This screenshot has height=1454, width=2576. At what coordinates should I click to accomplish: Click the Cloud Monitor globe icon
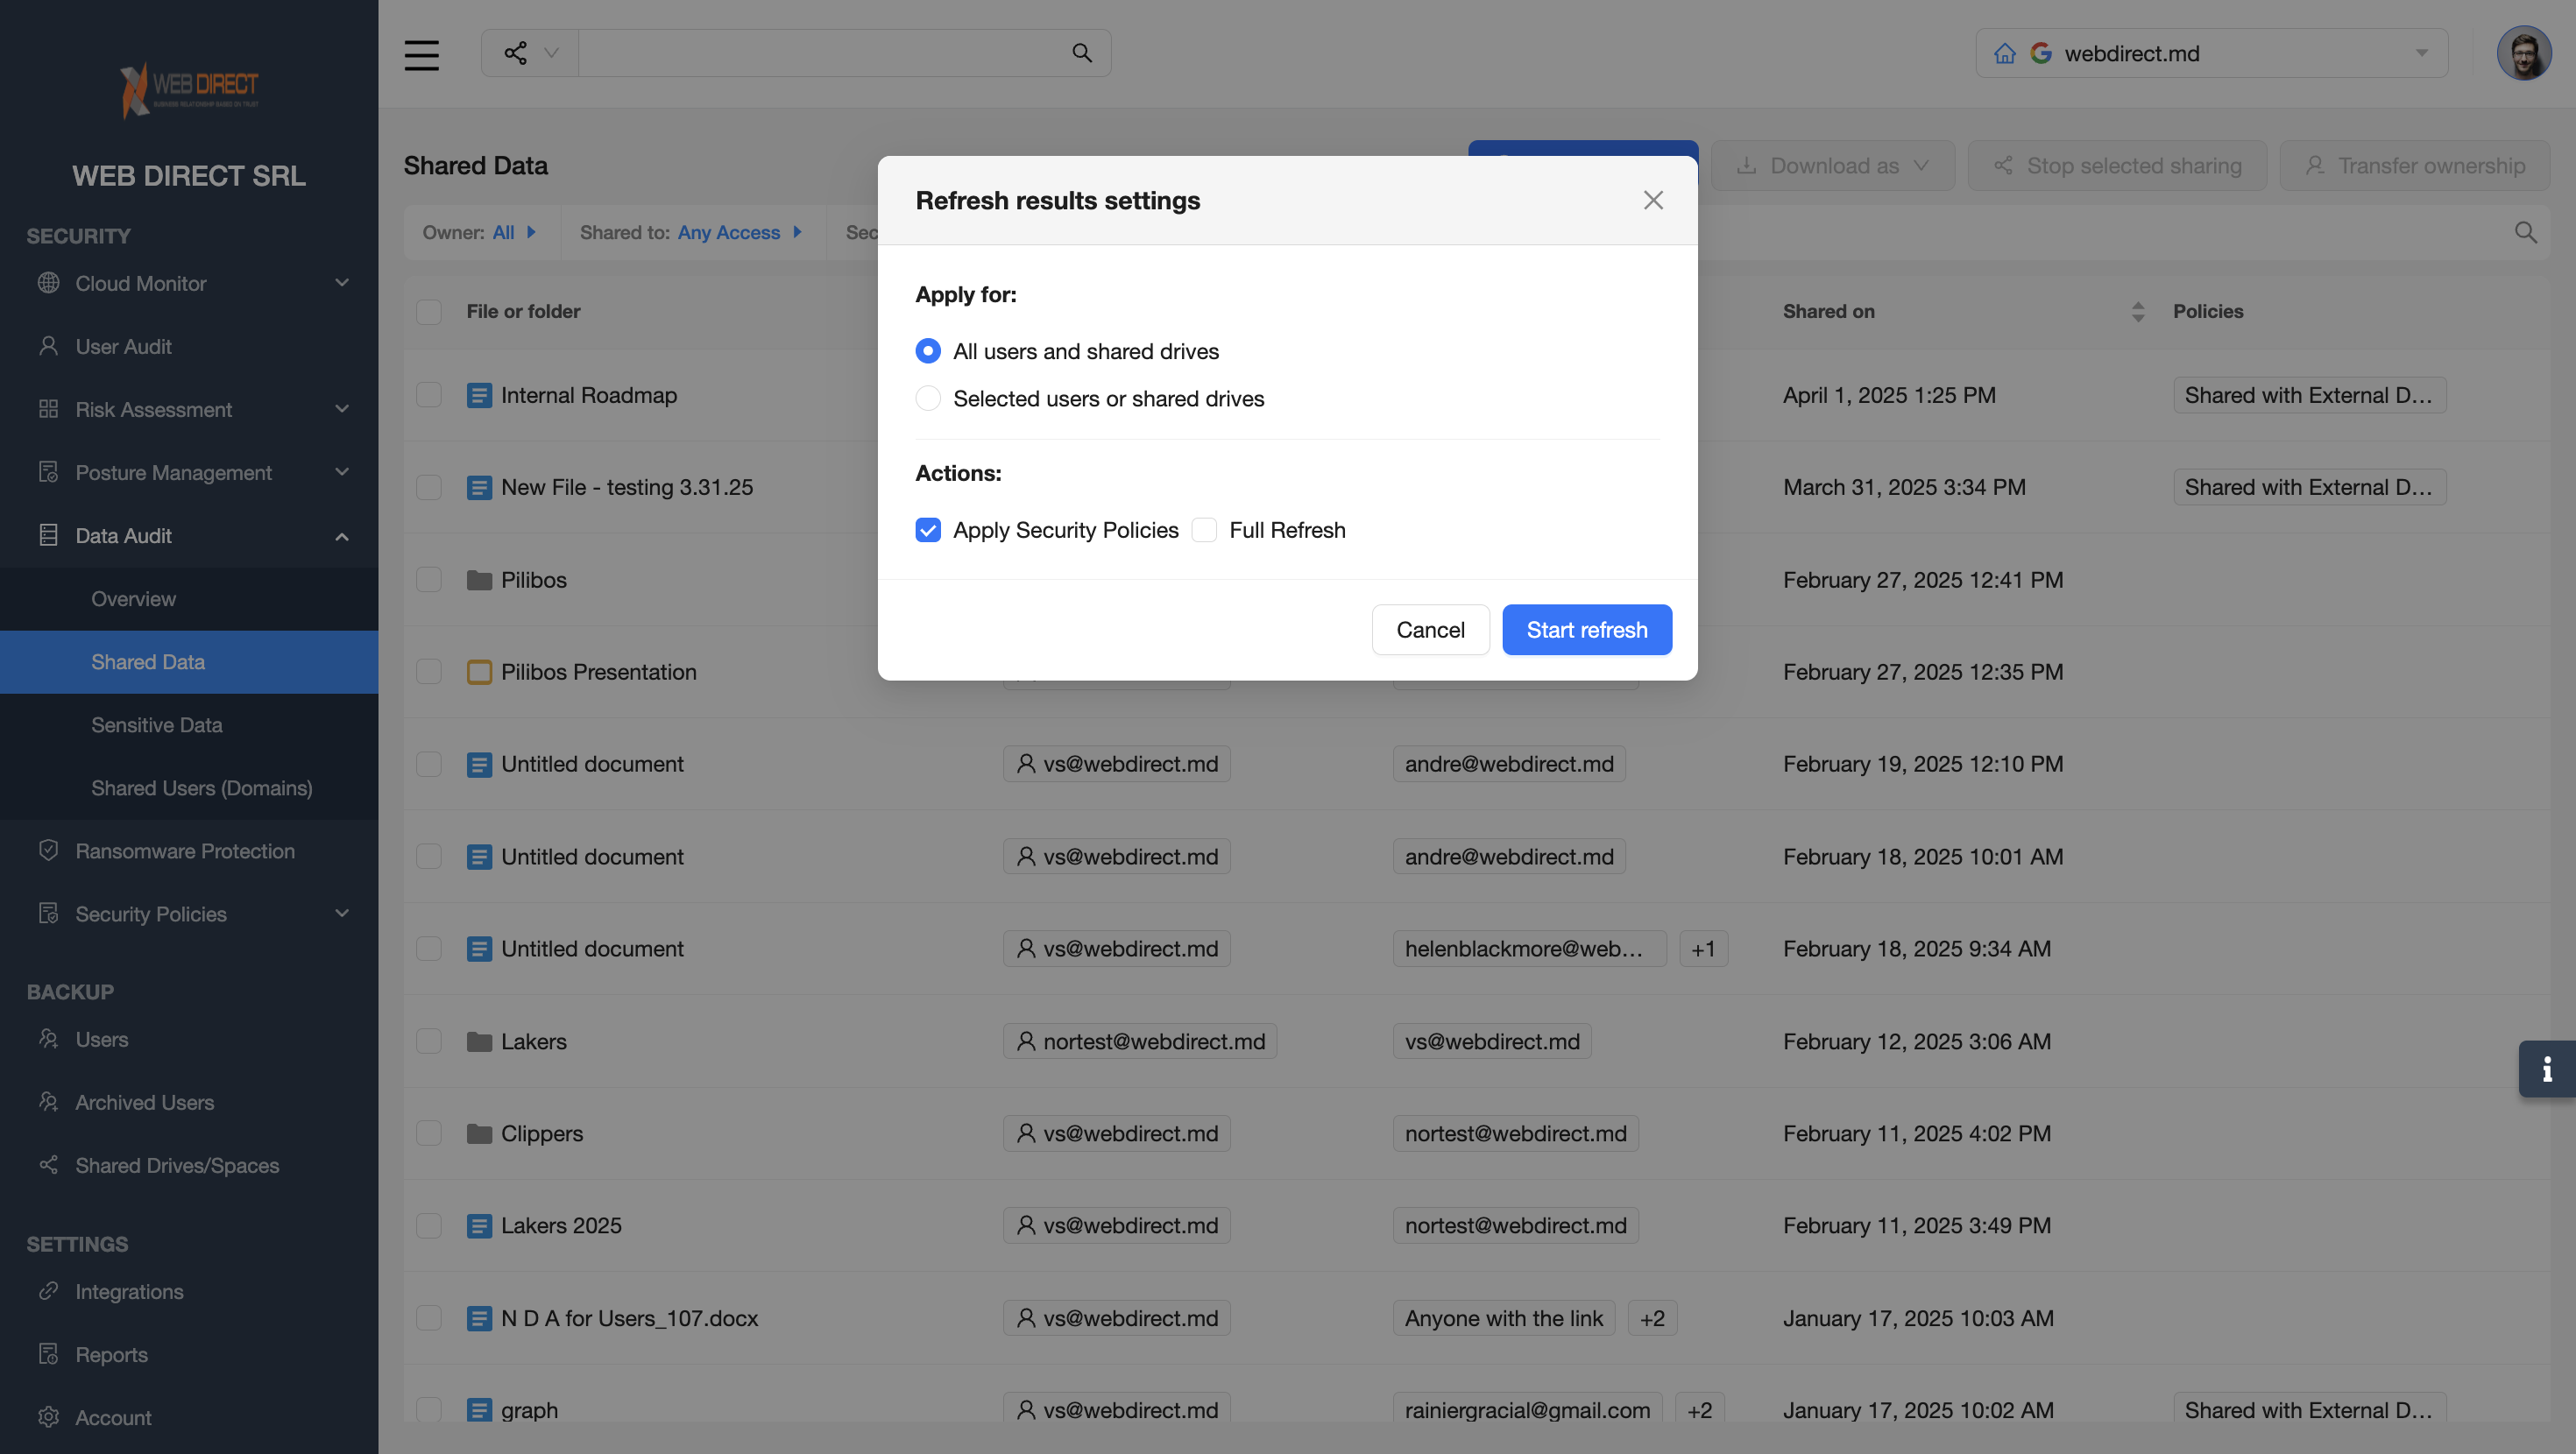(48, 283)
